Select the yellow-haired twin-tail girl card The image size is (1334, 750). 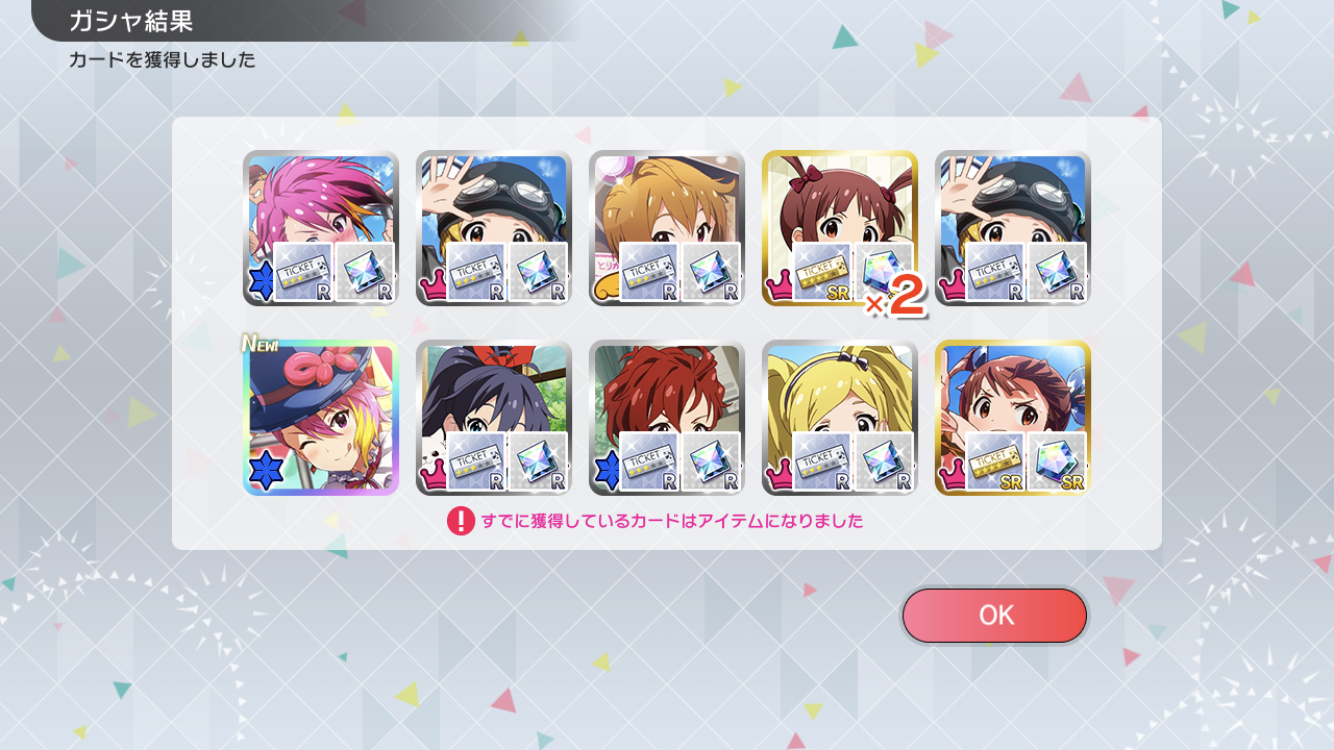pyautogui.click(x=840, y=418)
